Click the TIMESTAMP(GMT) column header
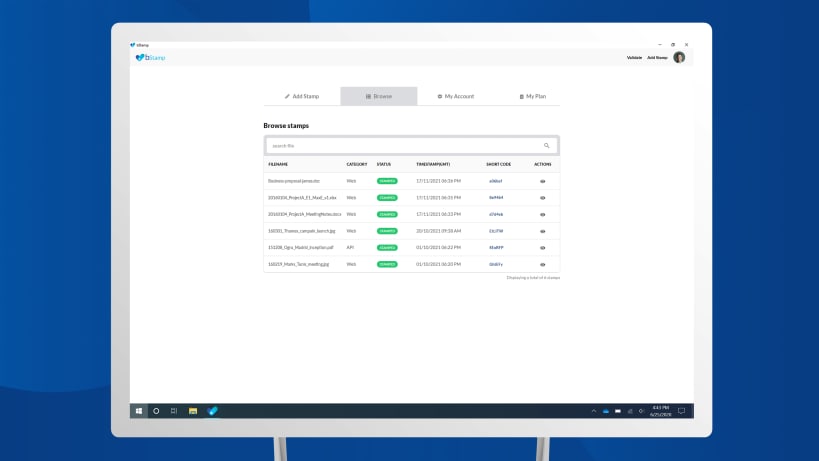819x461 pixels. pos(433,164)
